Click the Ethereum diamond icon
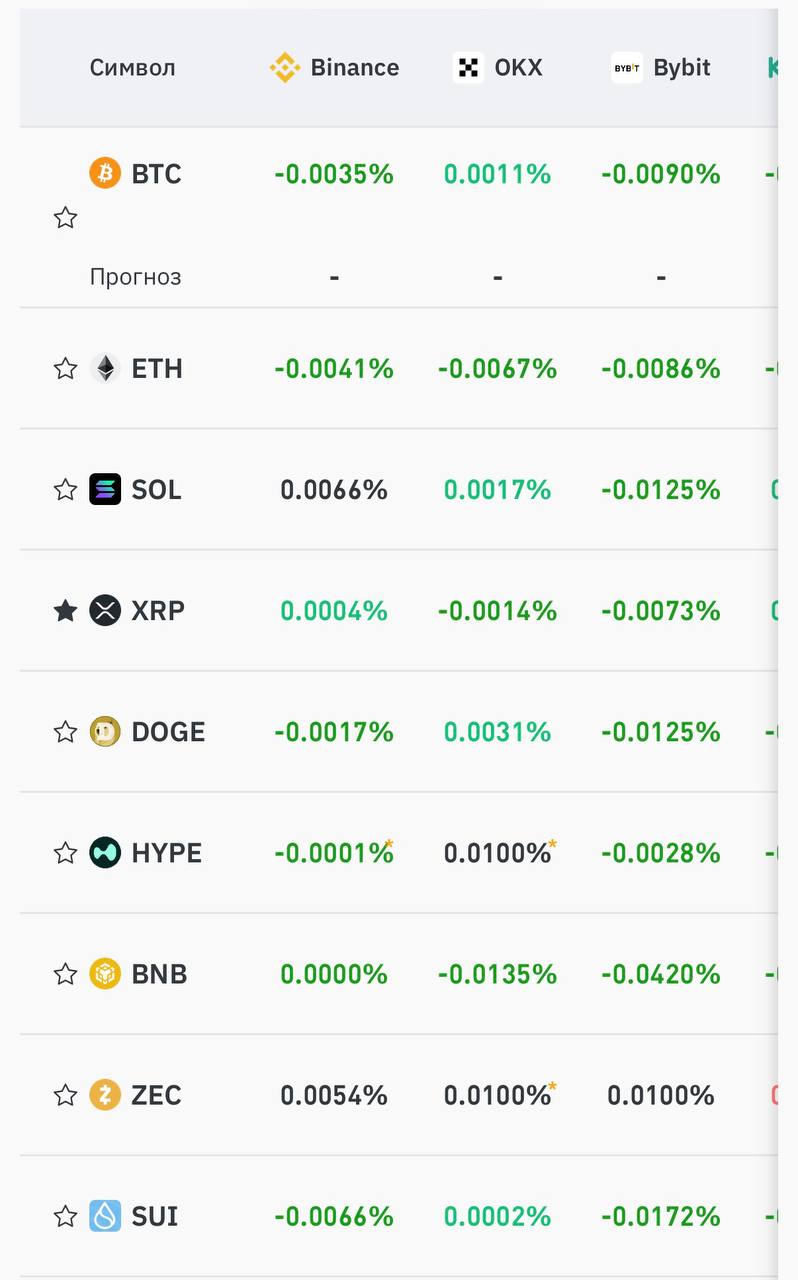Viewport: 798px width, 1280px height. pos(105,368)
